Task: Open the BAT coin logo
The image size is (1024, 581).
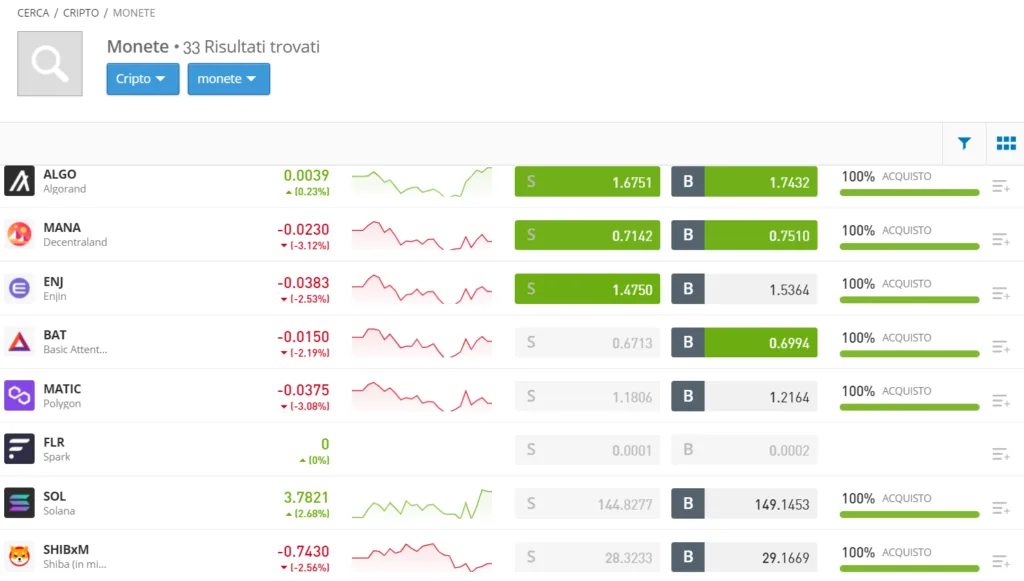Action: coord(20,341)
